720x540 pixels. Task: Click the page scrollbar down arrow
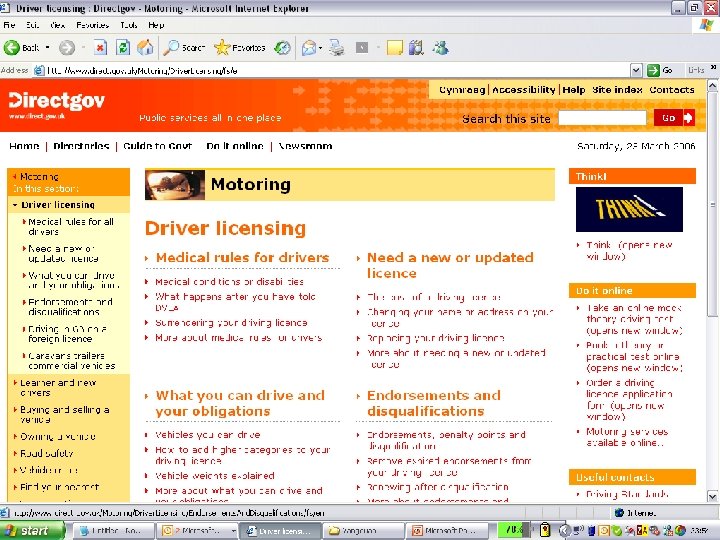pos(712,496)
